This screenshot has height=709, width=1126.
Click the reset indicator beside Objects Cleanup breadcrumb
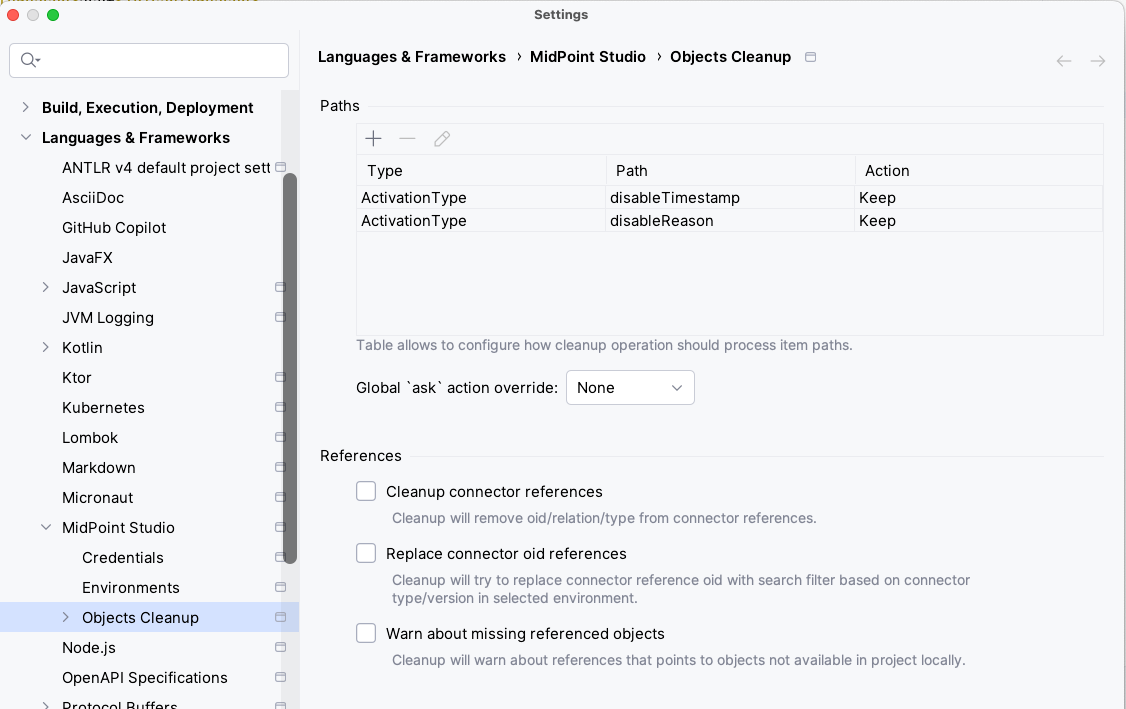coord(810,57)
